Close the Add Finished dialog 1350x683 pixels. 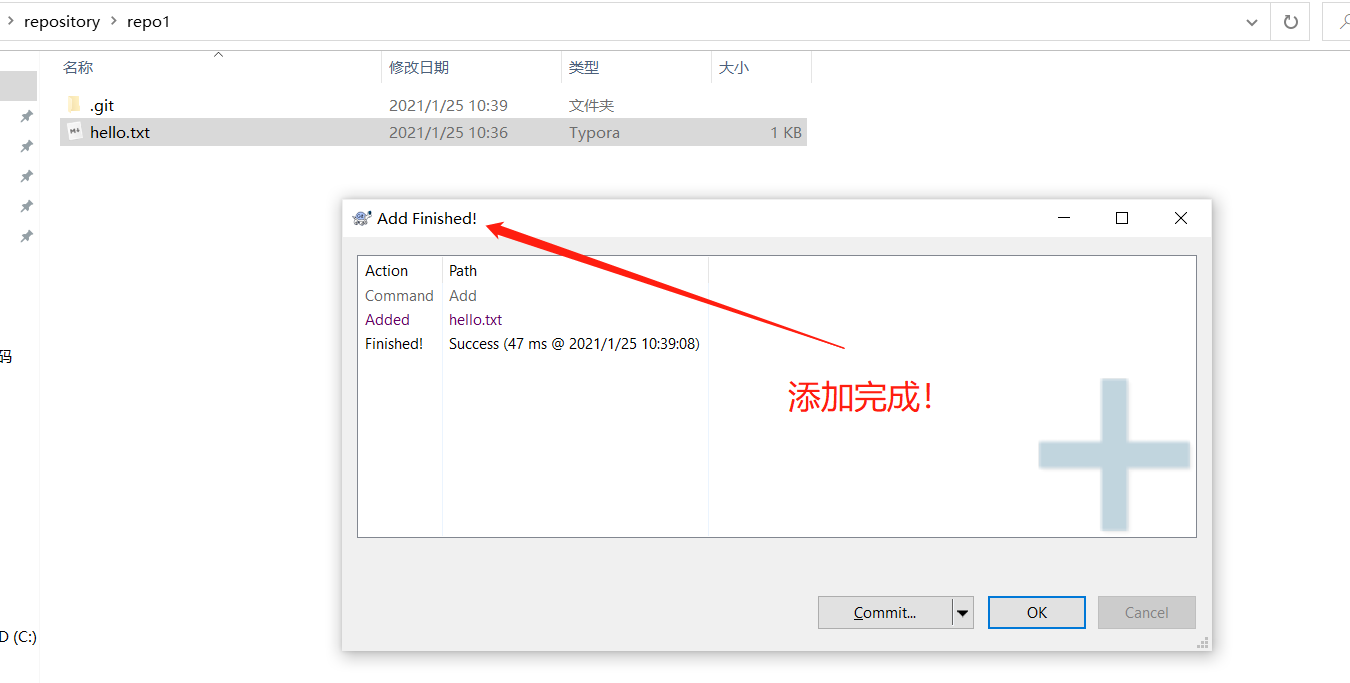point(1181,218)
